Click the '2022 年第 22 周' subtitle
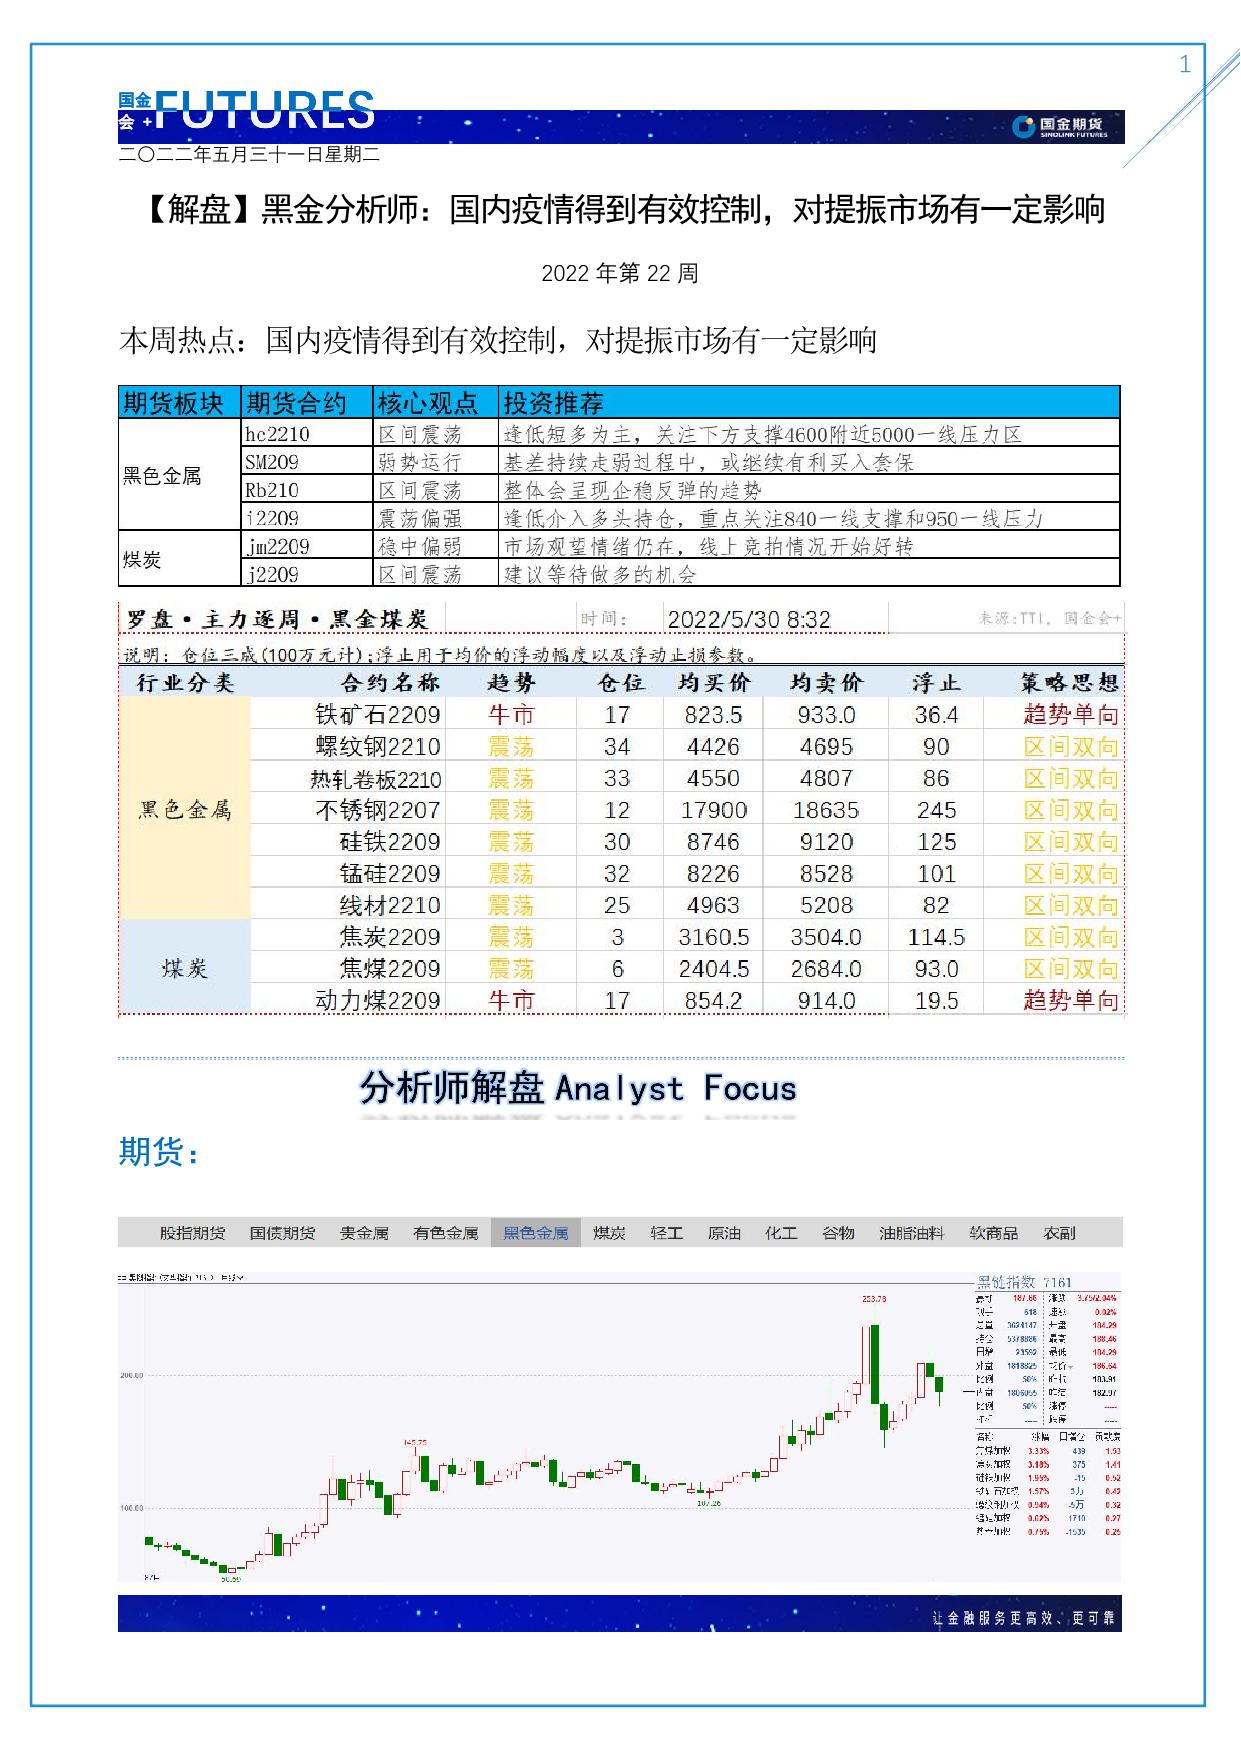Screen dimensions: 1241x1754 620,273
